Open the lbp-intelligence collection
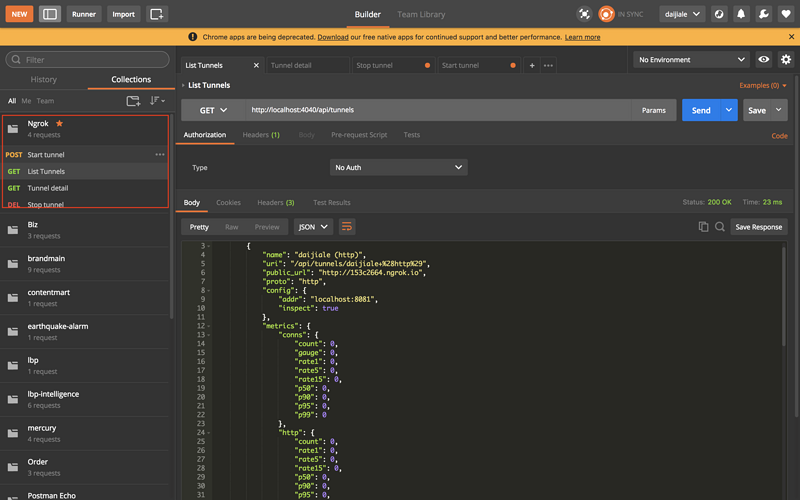Image resolution: width=800 pixels, height=500 pixels. click(85, 399)
